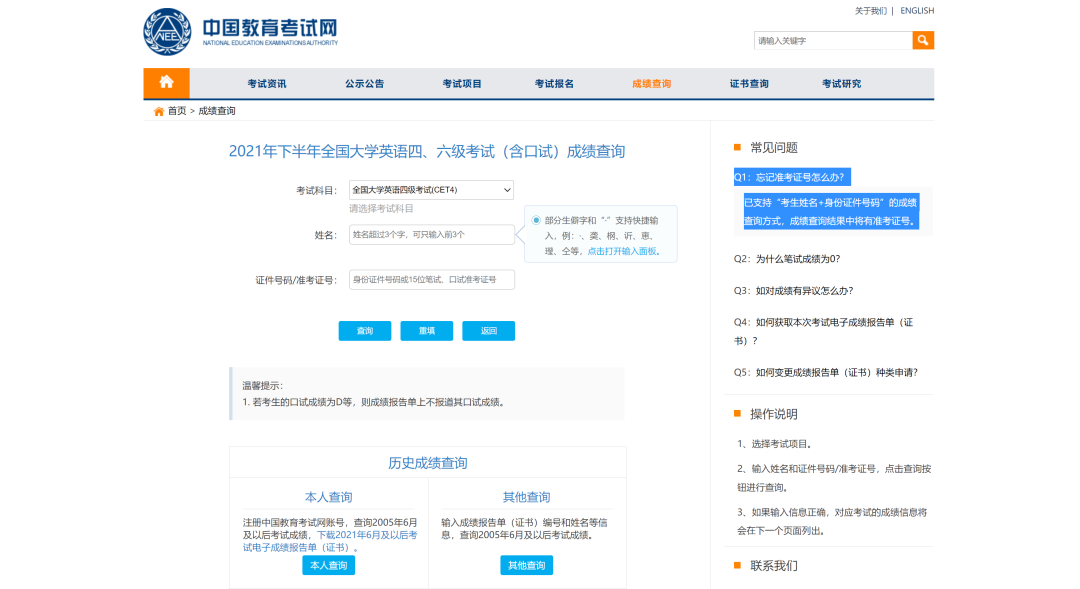Switch site language via ENGLISH link
The height and width of the screenshot is (589, 1080).
(x=916, y=11)
